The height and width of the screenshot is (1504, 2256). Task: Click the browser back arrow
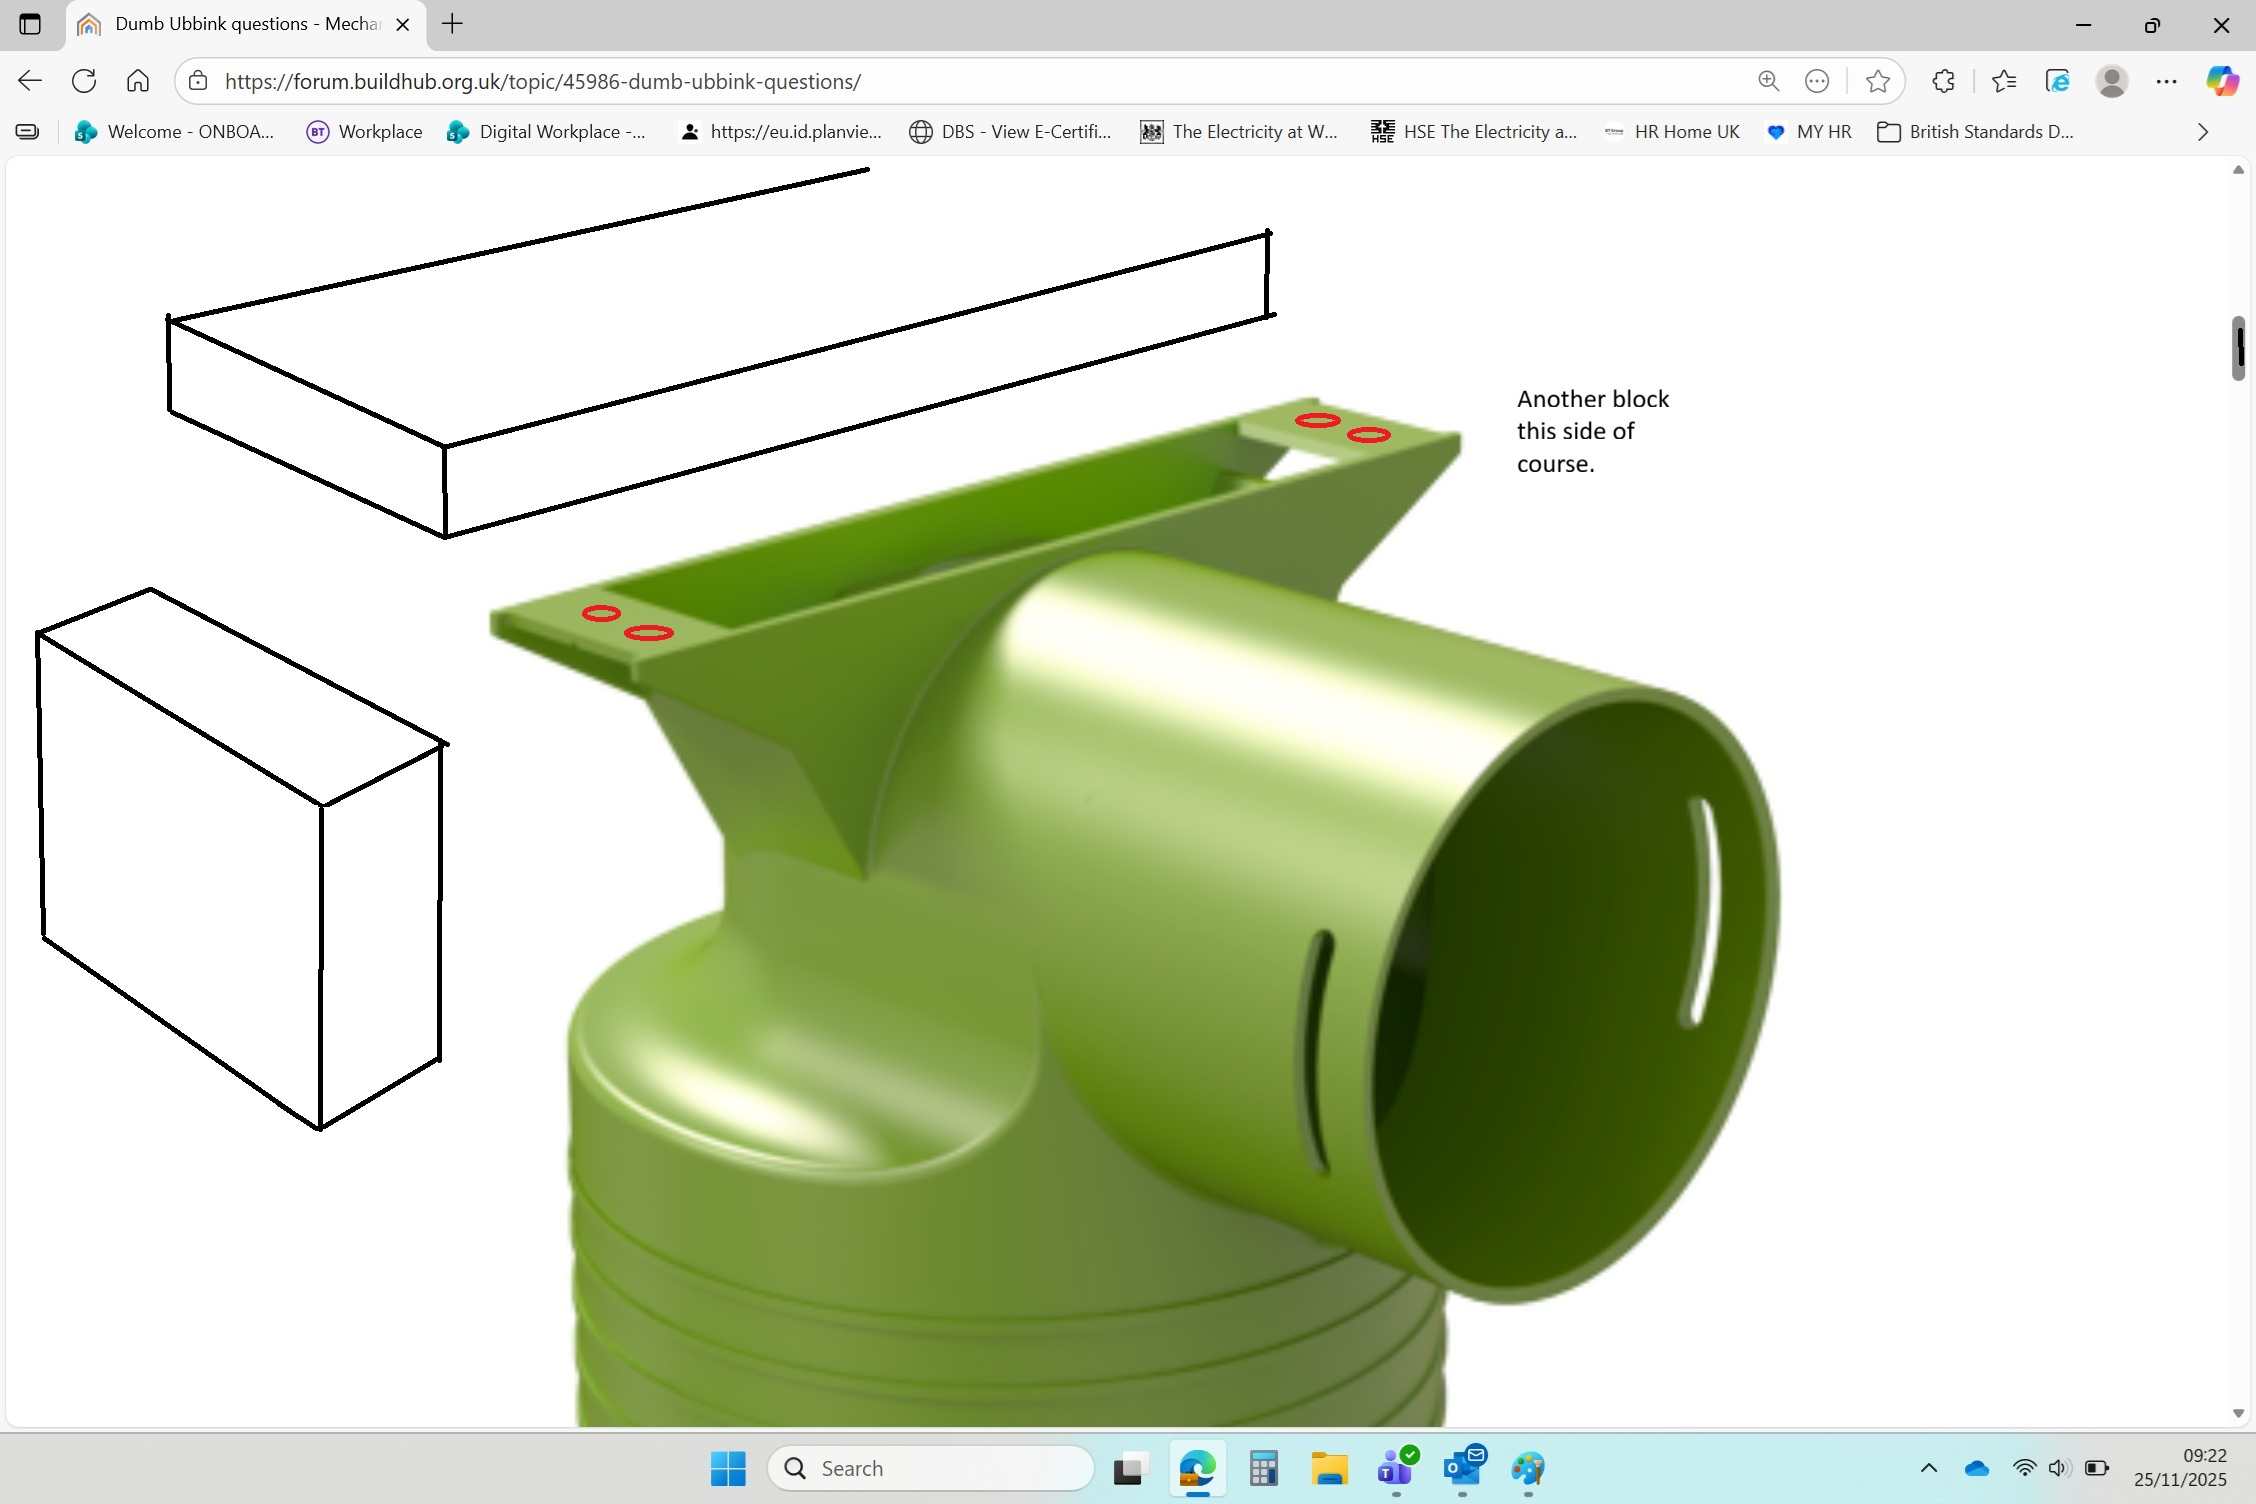[x=30, y=81]
